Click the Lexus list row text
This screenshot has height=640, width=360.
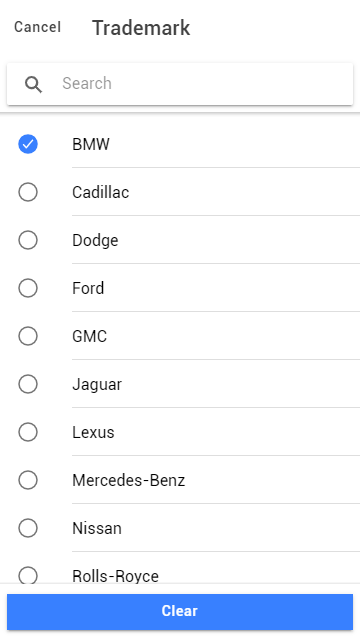click(93, 432)
